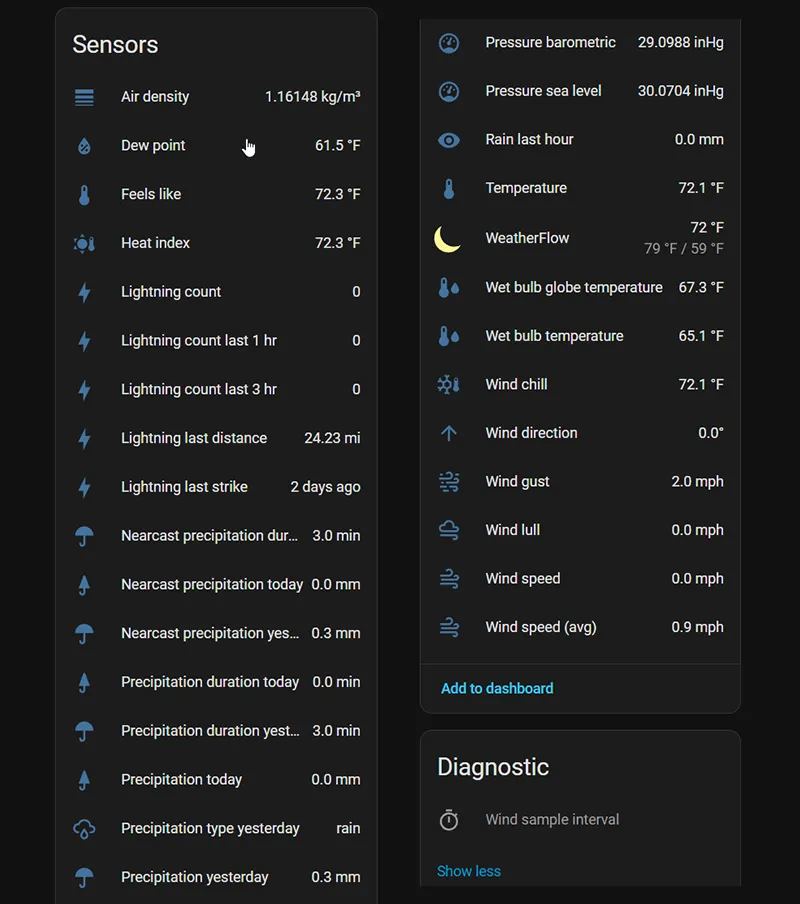The image size is (800, 904).
Task: Open the Nearcast precipitation today entry
Action: [x=212, y=584]
